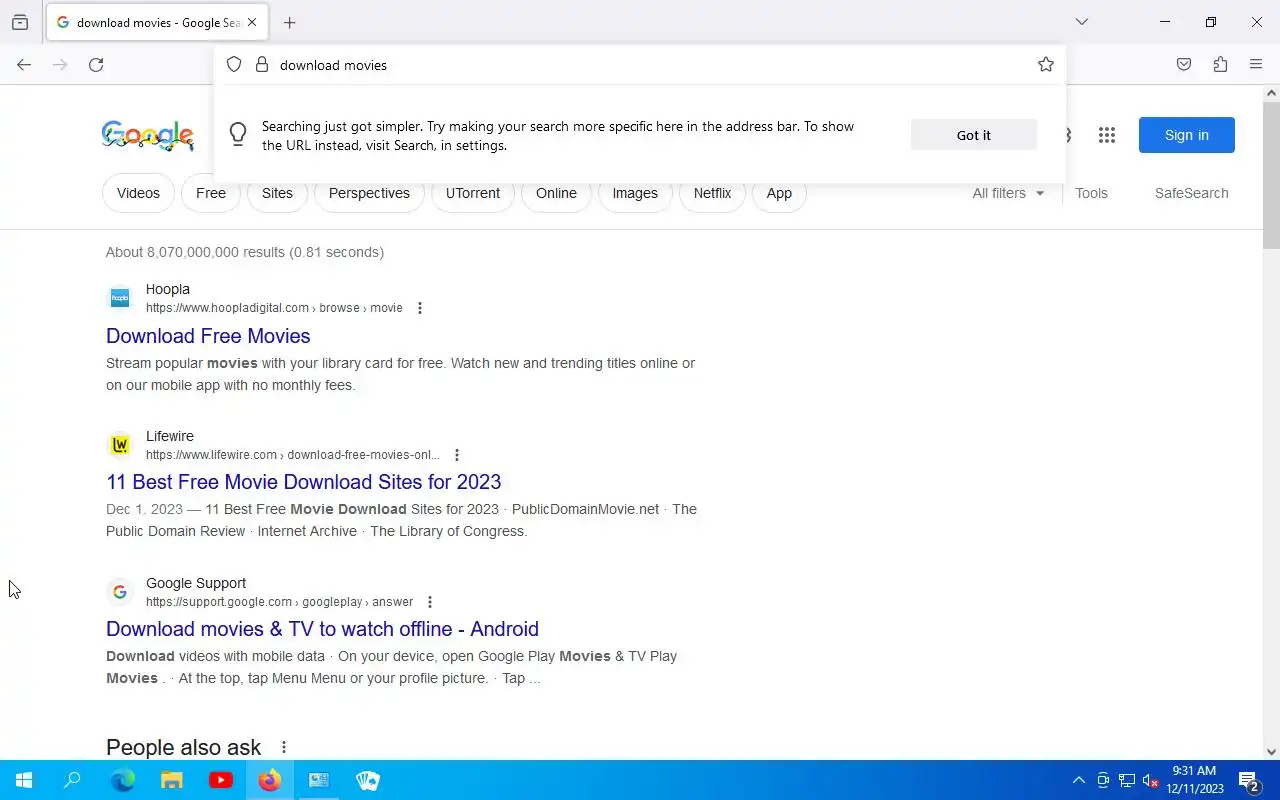Click the results count About 8,070,000,000 text
Viewport: 1280px width, 800px height.
[245, 252]
